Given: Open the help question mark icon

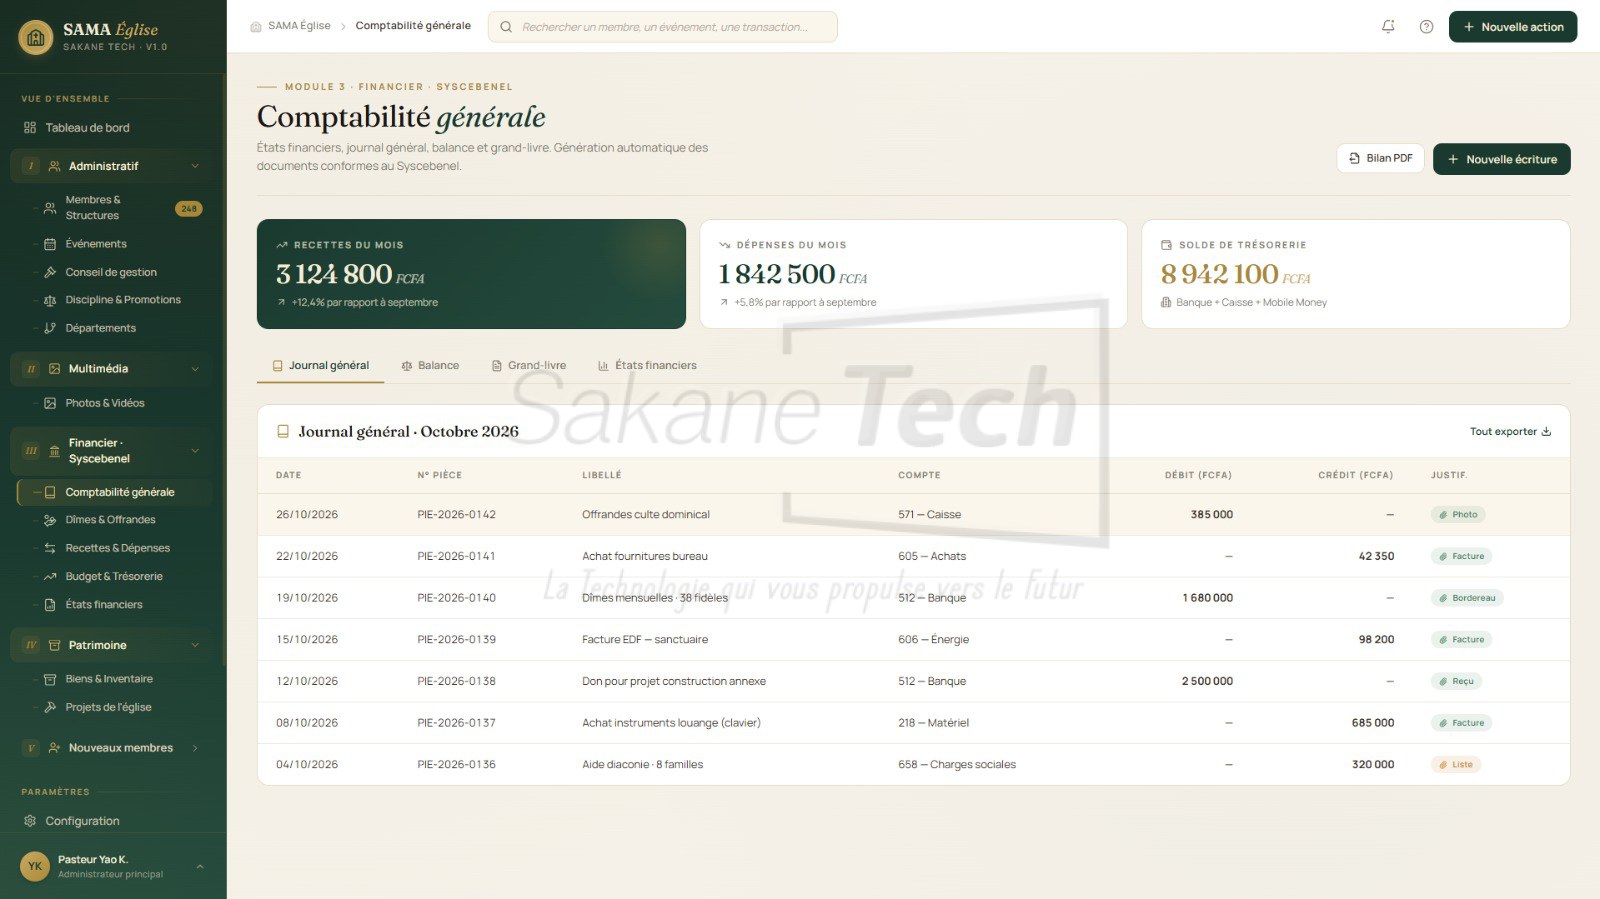Looking at the screenshot, I should click(x=1426, y=27).
